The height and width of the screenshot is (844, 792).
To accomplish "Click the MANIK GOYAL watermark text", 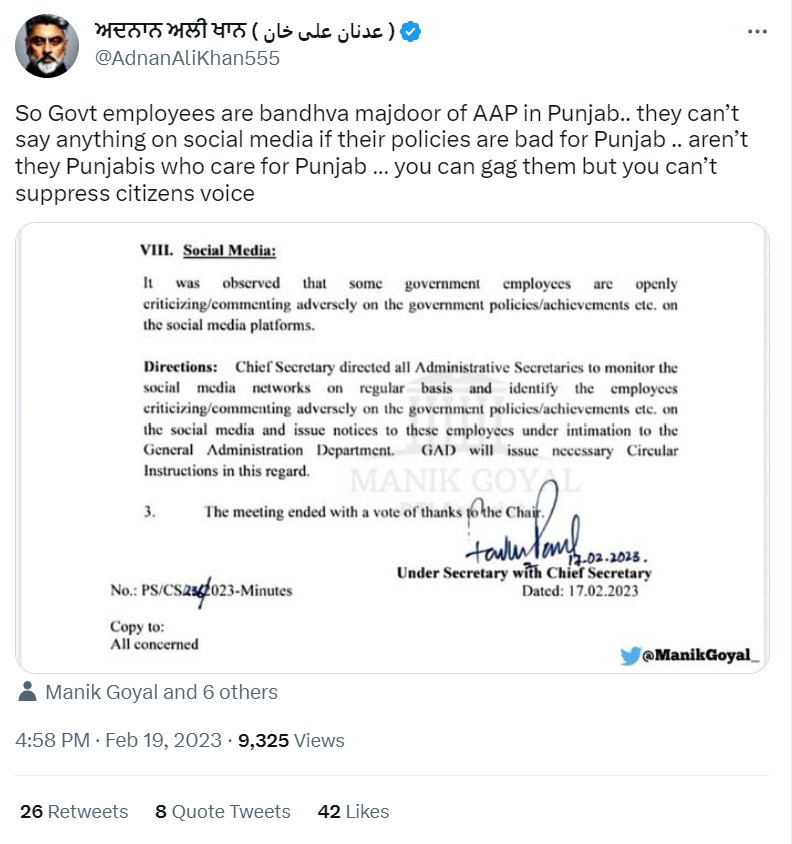I will coord(465,481).
